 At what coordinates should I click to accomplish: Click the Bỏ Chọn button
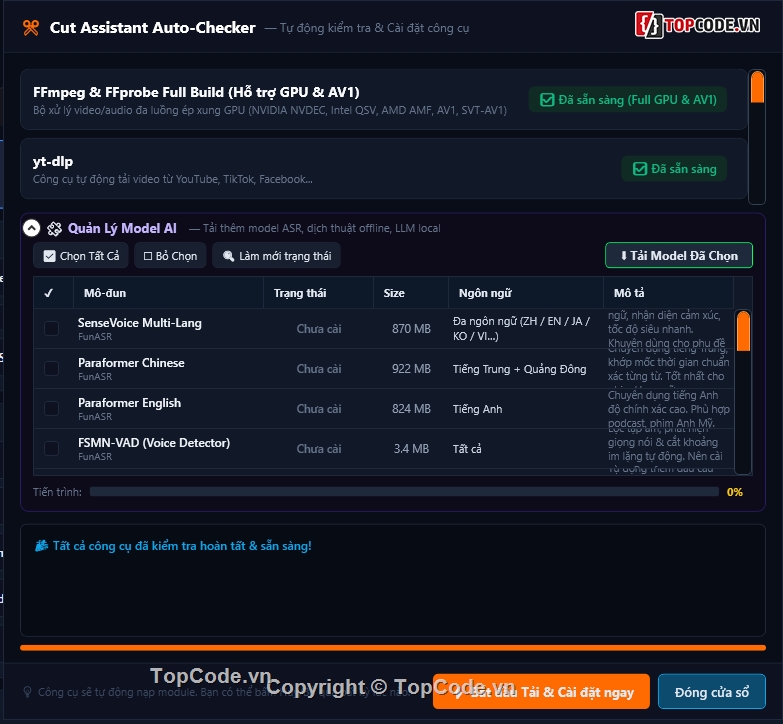170,256
